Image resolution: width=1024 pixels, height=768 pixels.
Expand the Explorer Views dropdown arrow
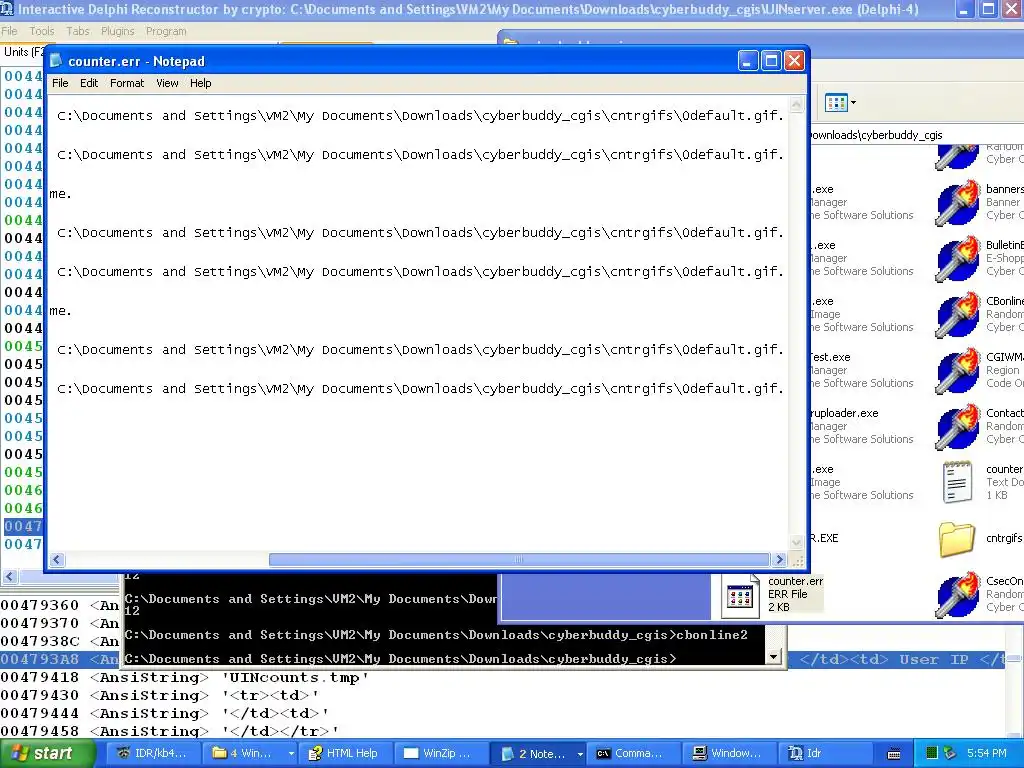tap(853, 103)
